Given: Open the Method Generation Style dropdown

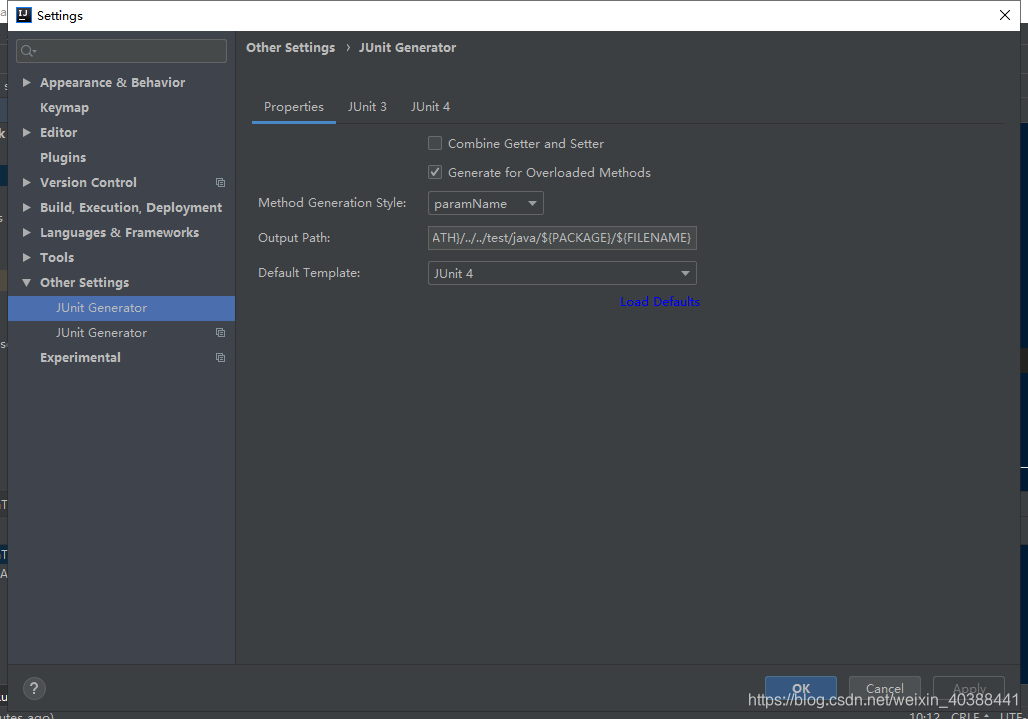Looking at the screenshot, I should click(485, 203).
